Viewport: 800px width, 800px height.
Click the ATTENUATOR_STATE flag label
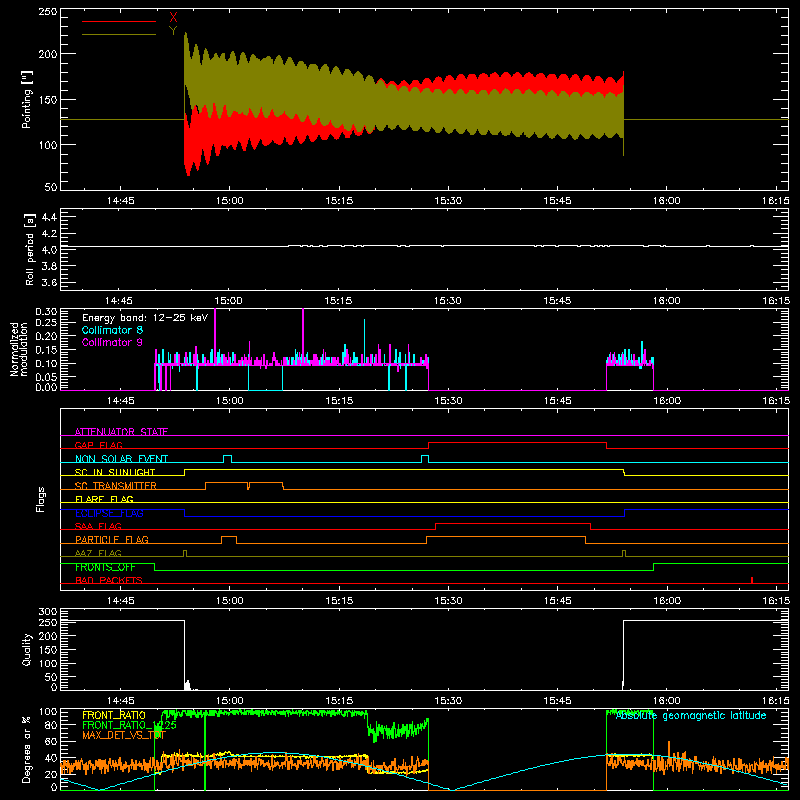point(121,432)
